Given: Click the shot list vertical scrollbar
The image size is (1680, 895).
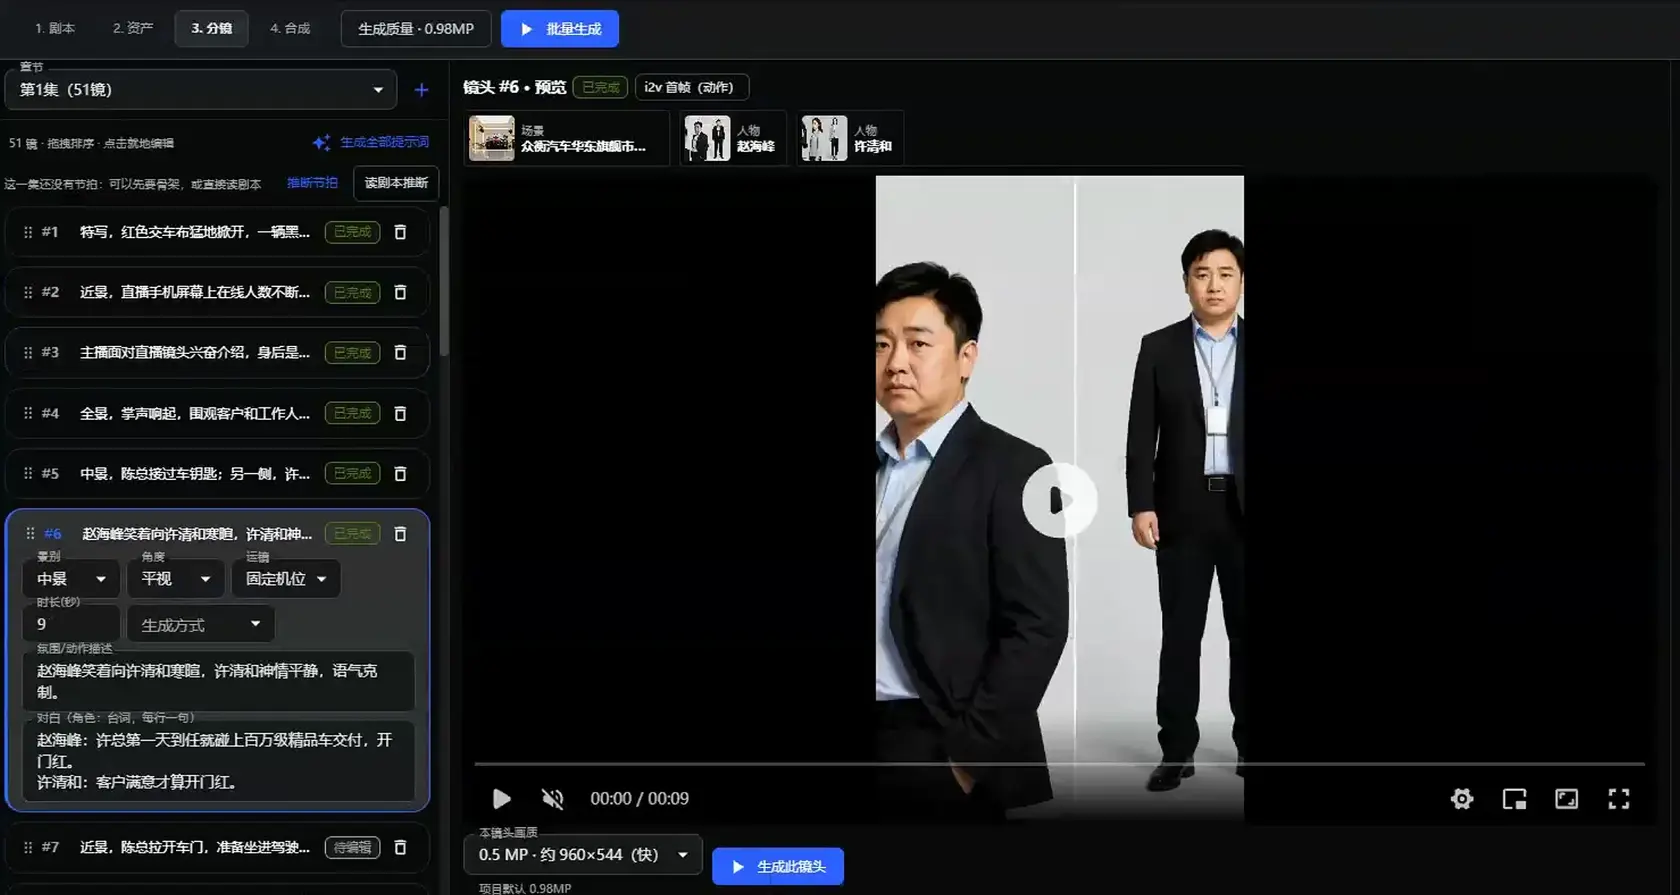Looking at the screenshot, I should pyautogui.click(x=443, y=280).
